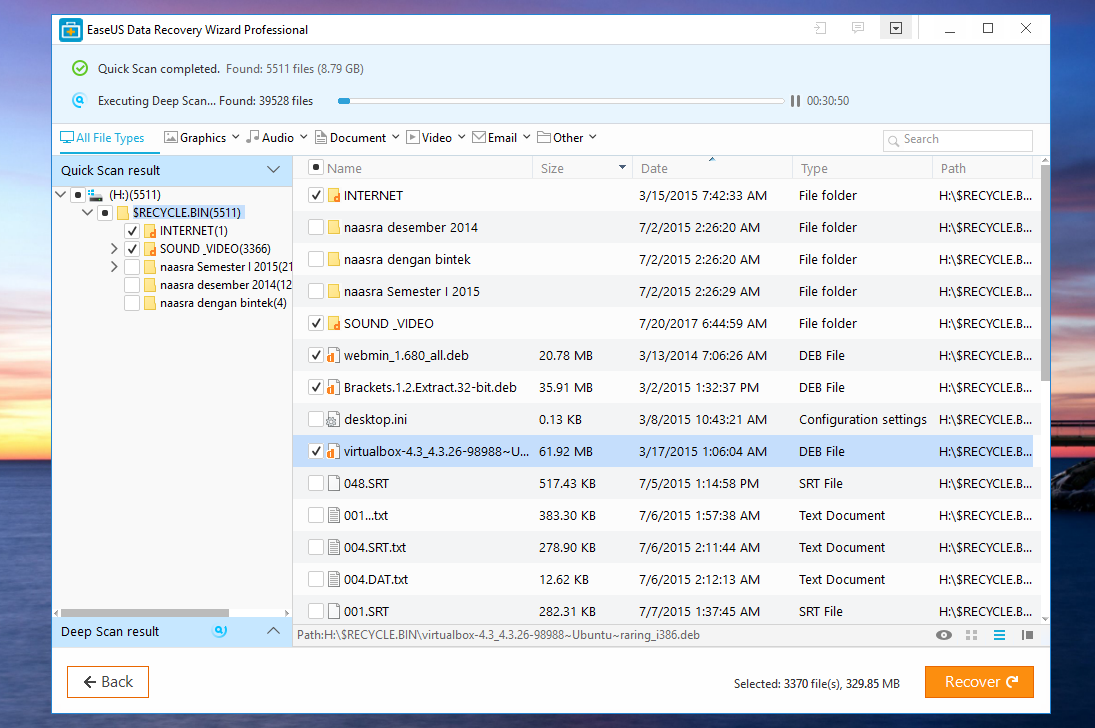This screenshot has width=1095, height=728.
Task: Click the H: drive icon in tree
Action: [95, 195]
